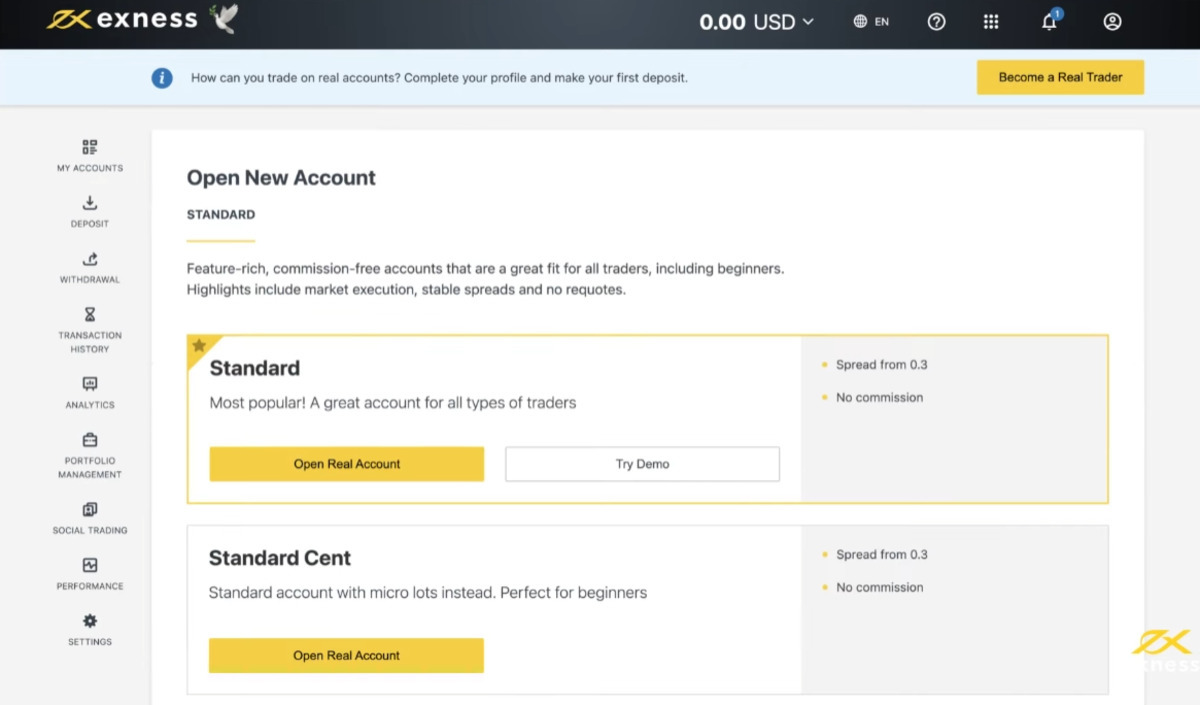Image resolution: width=1200 pixels, height=705 pixels.
Task: View Transaction History
Action: [x=90, y=330]
